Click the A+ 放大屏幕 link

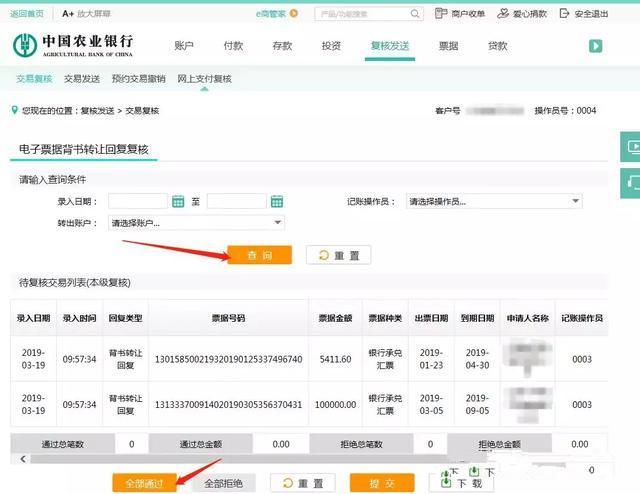tap(86, 13)
